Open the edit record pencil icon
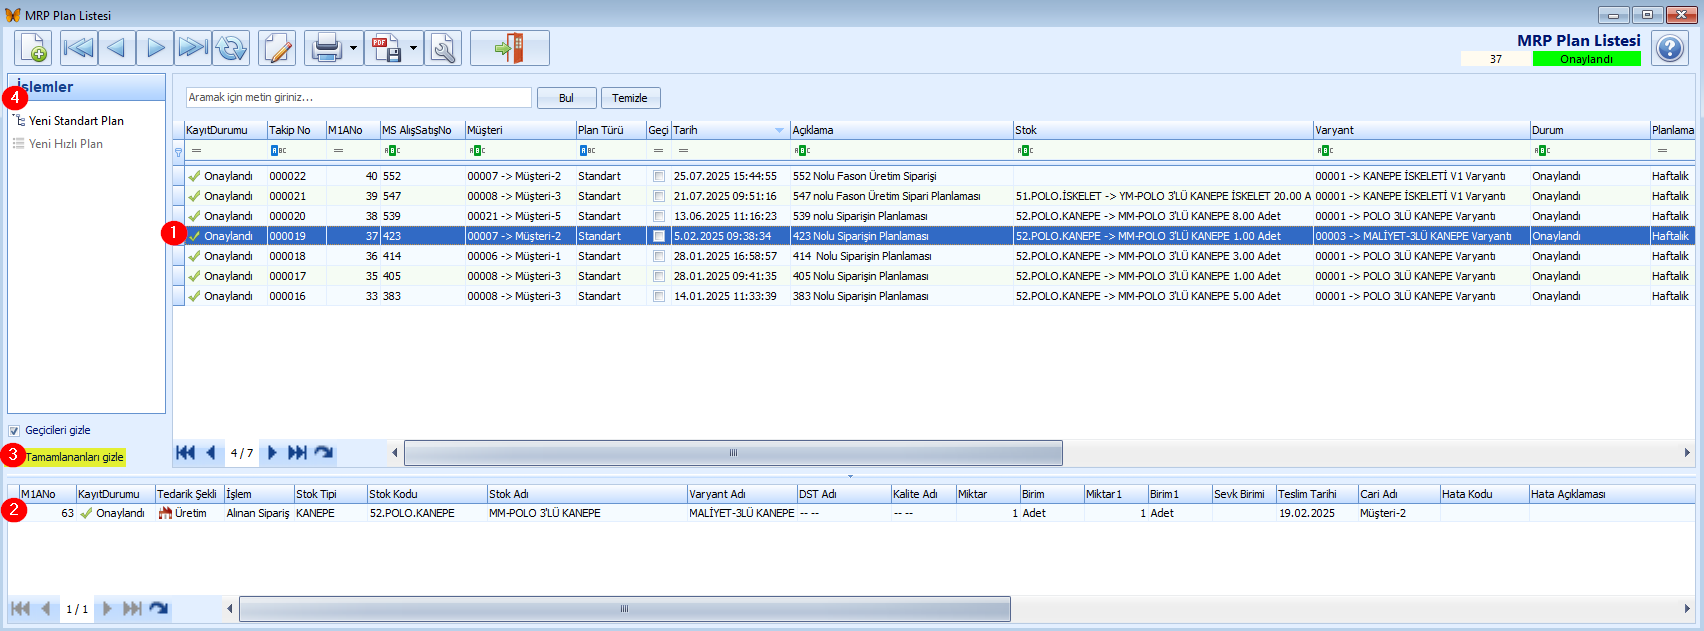Viewport: 1704px width, 631px height. click(x=277, y=48)
